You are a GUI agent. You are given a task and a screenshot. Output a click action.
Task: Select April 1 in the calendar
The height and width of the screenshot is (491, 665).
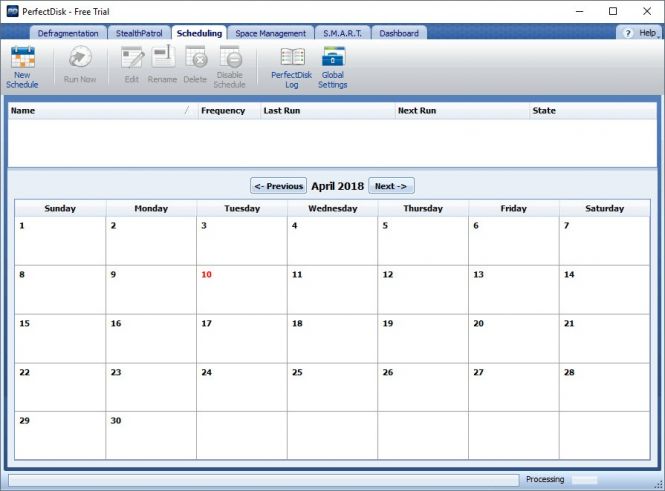[x=60, y=241]
